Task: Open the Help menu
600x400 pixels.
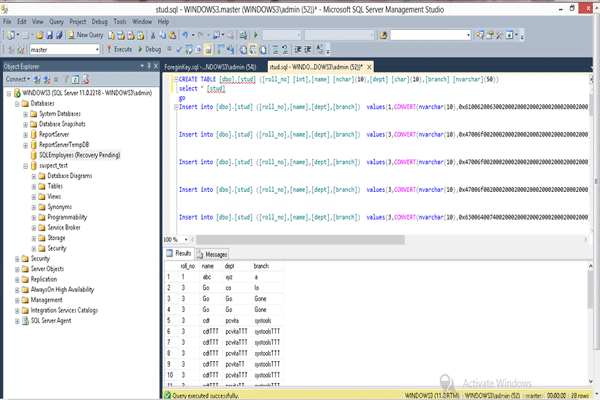Action: (x=163, y=21)
